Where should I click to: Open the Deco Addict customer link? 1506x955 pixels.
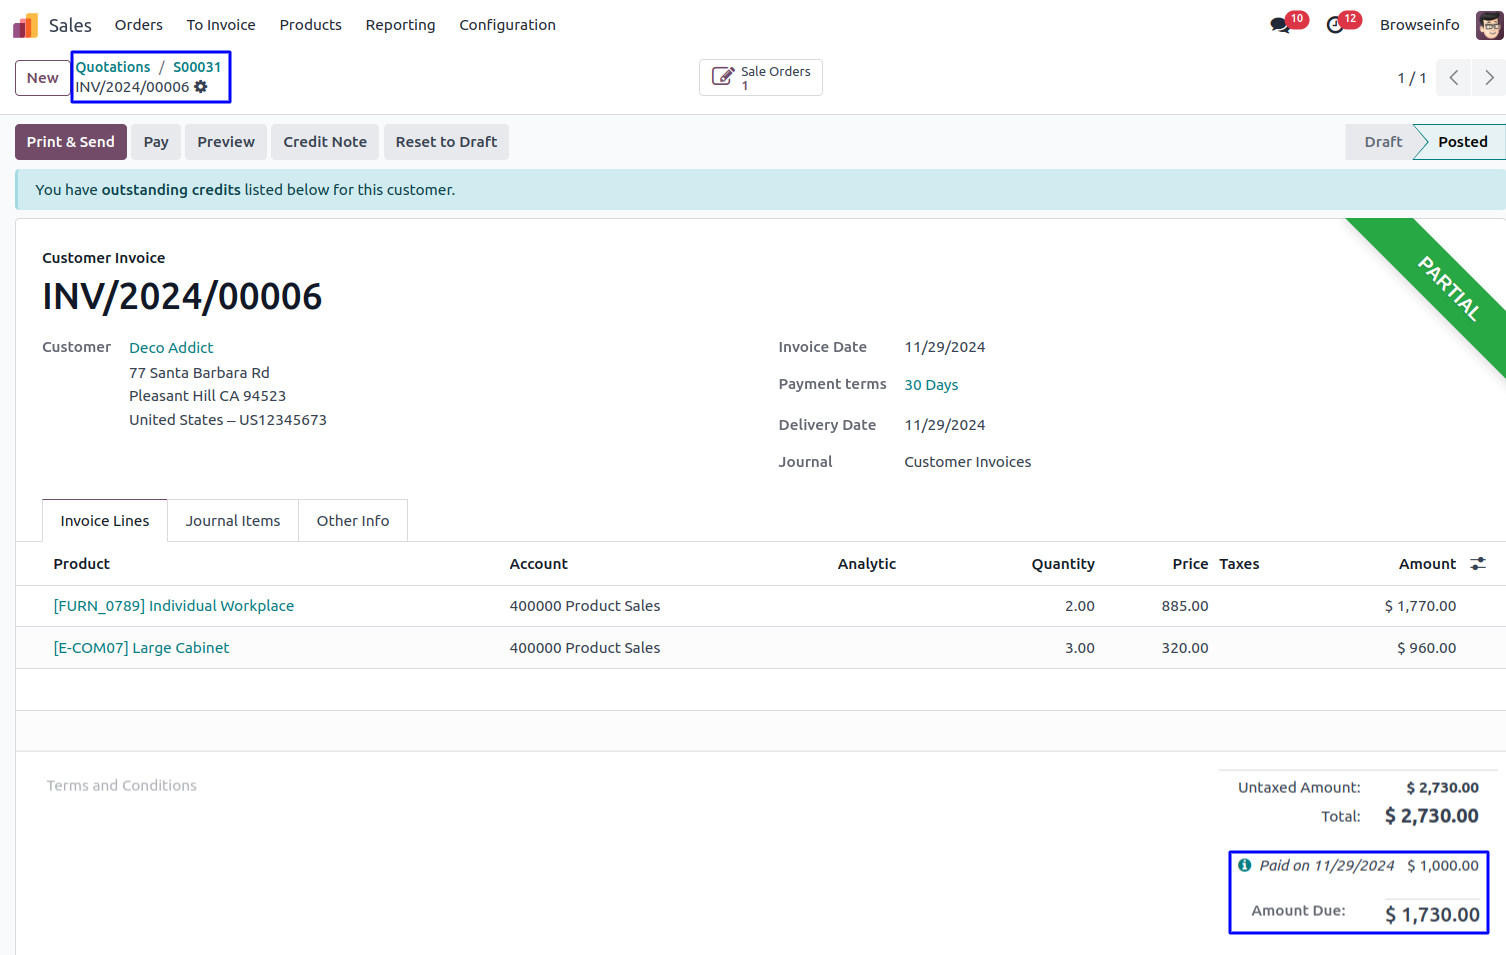click(x=171, y=348)
